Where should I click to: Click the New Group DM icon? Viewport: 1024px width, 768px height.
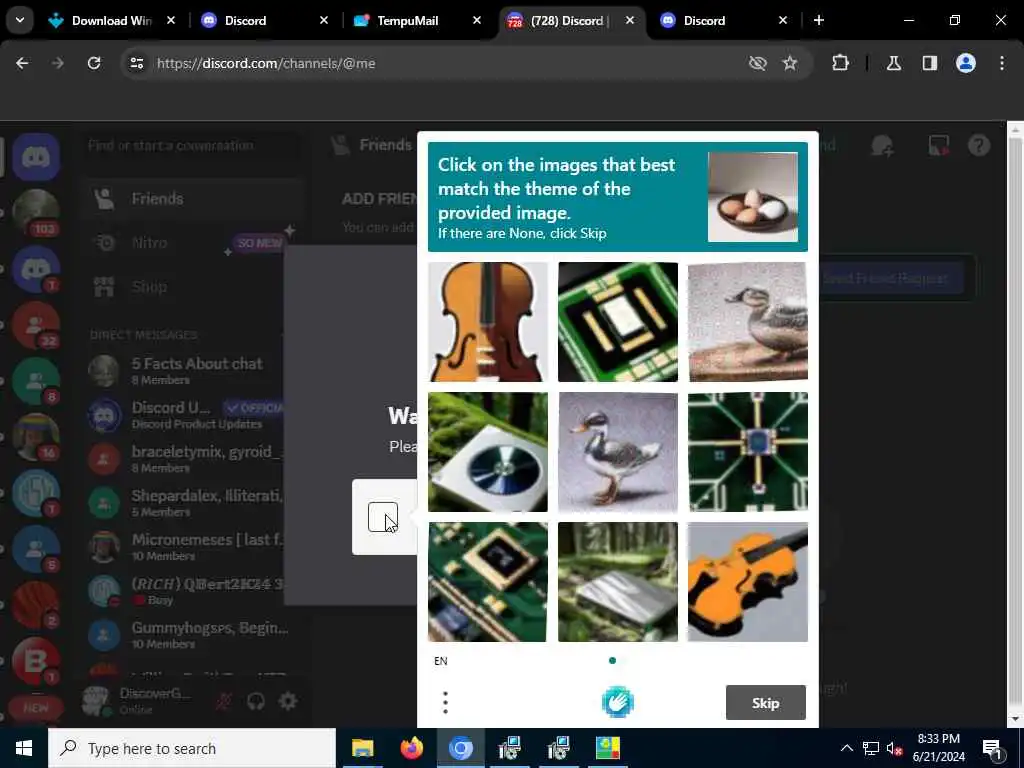[882, 146]
